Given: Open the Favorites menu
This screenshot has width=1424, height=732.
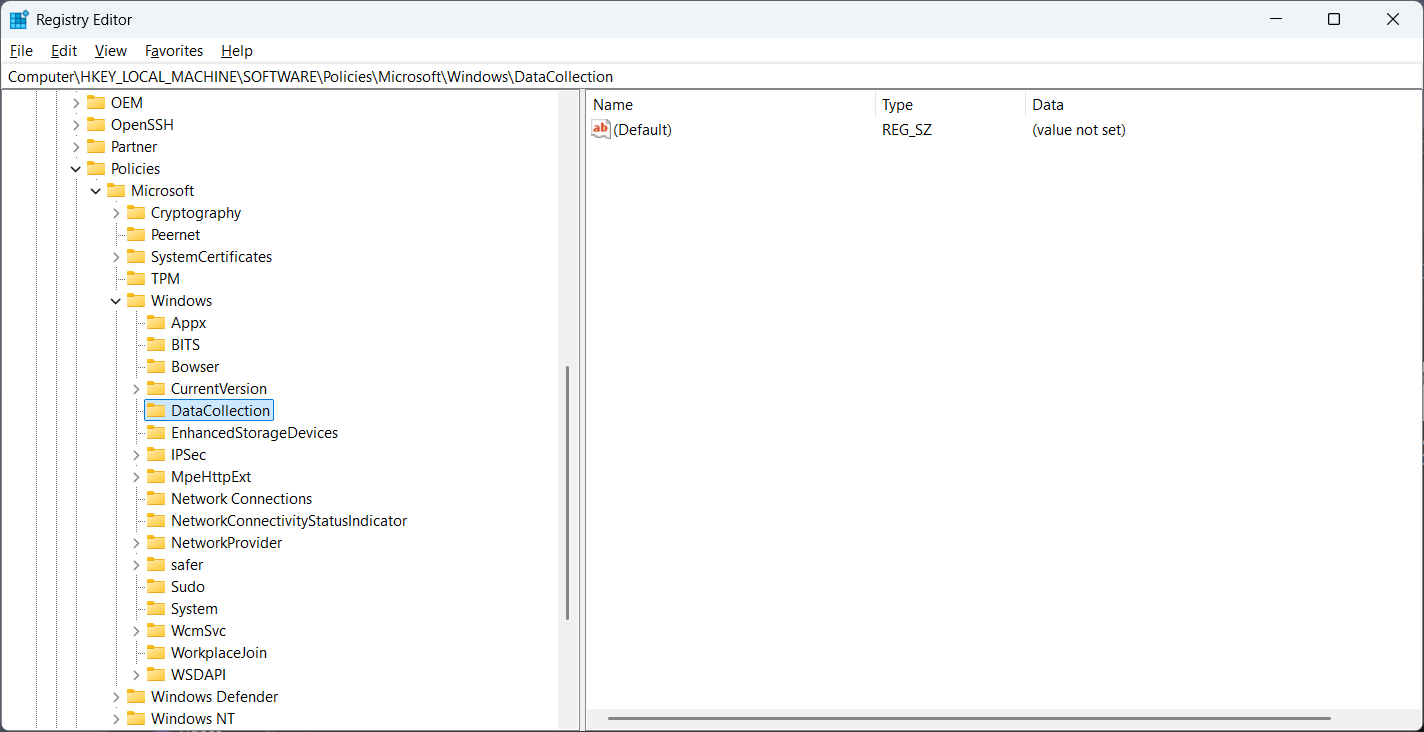Looking at the screenshot, I should click(x=174, y=51).
